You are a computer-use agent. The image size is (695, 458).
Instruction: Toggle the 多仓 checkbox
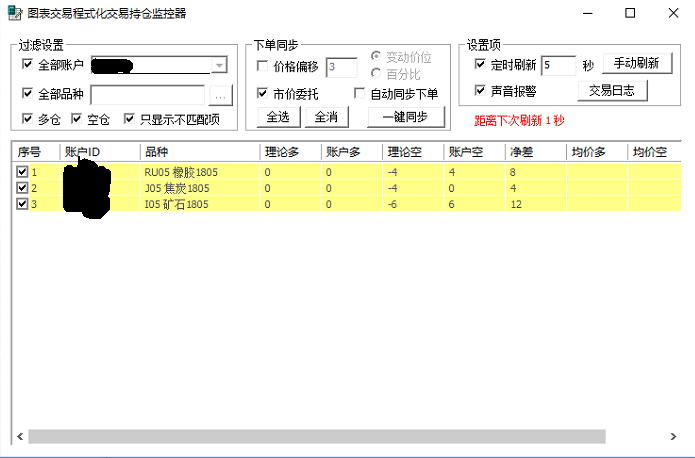point(28,120)
